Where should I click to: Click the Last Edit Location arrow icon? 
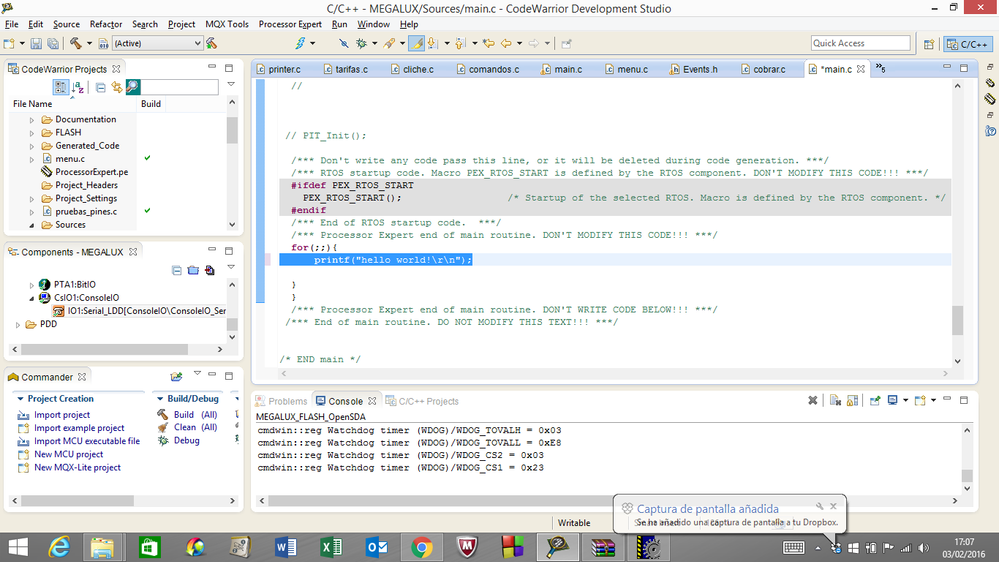(489, 43)
